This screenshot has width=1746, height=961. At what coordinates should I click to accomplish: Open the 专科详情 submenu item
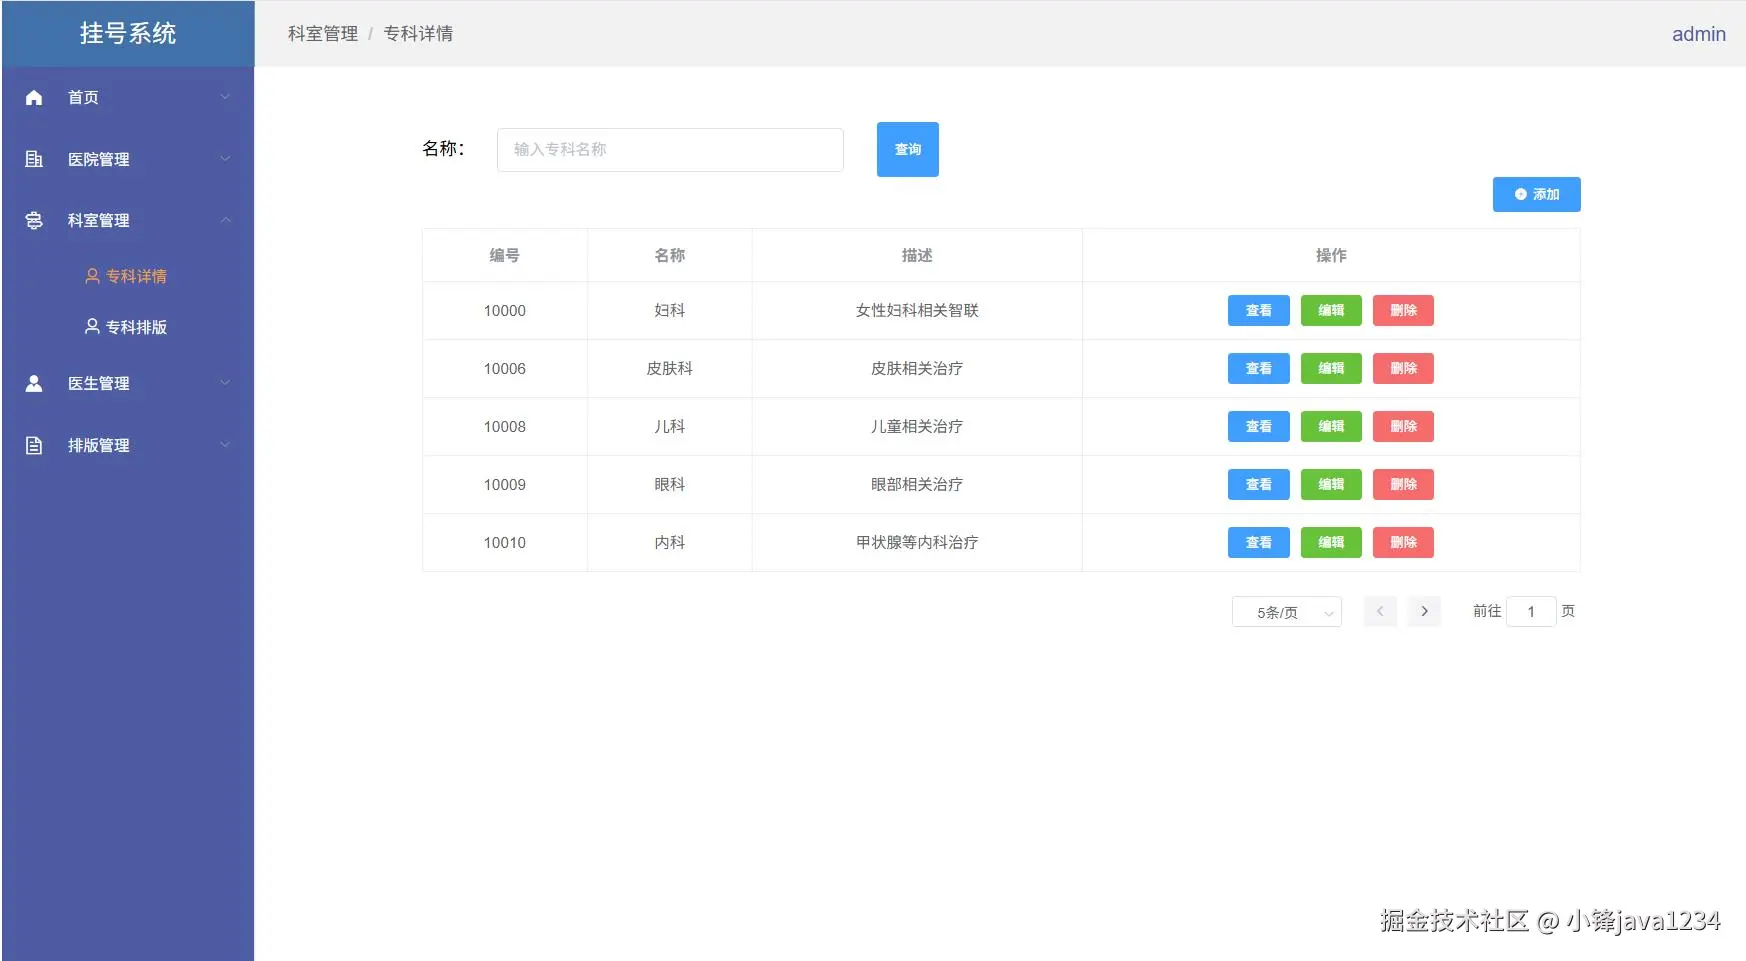pos(128,276)
